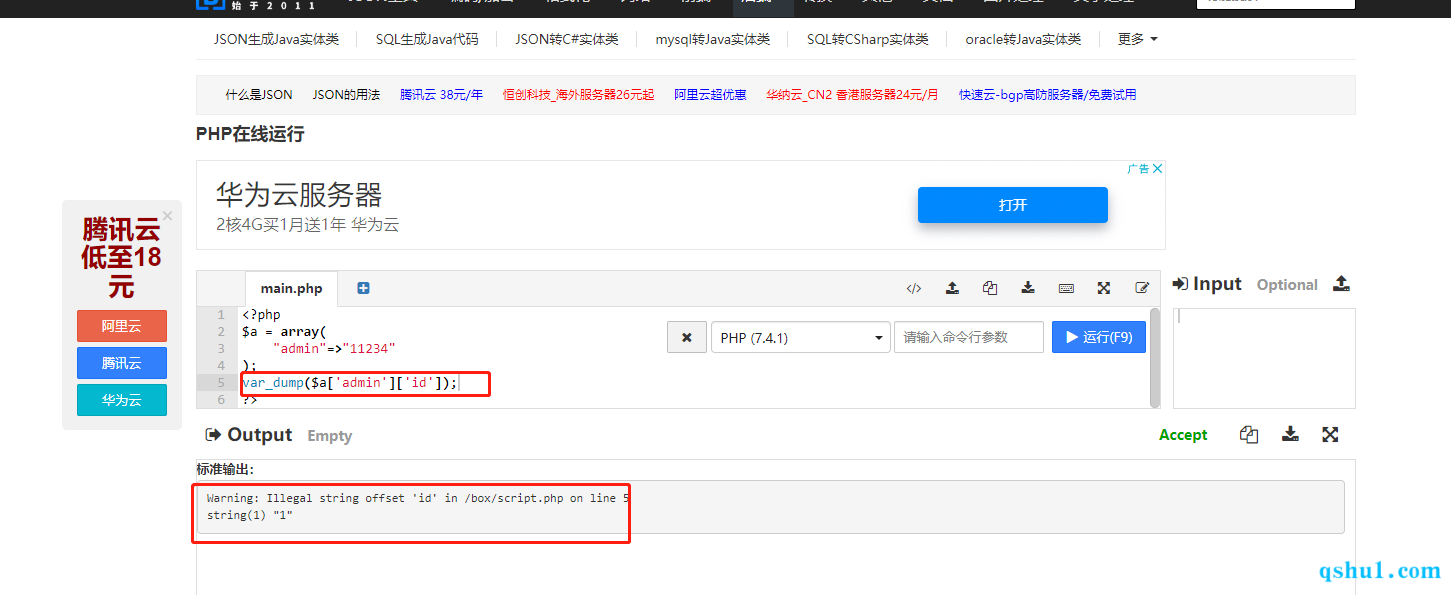The width and height of the screenshot is (1451, 595).
Task: Download the output result
Action: click(x=1291, y=435)
